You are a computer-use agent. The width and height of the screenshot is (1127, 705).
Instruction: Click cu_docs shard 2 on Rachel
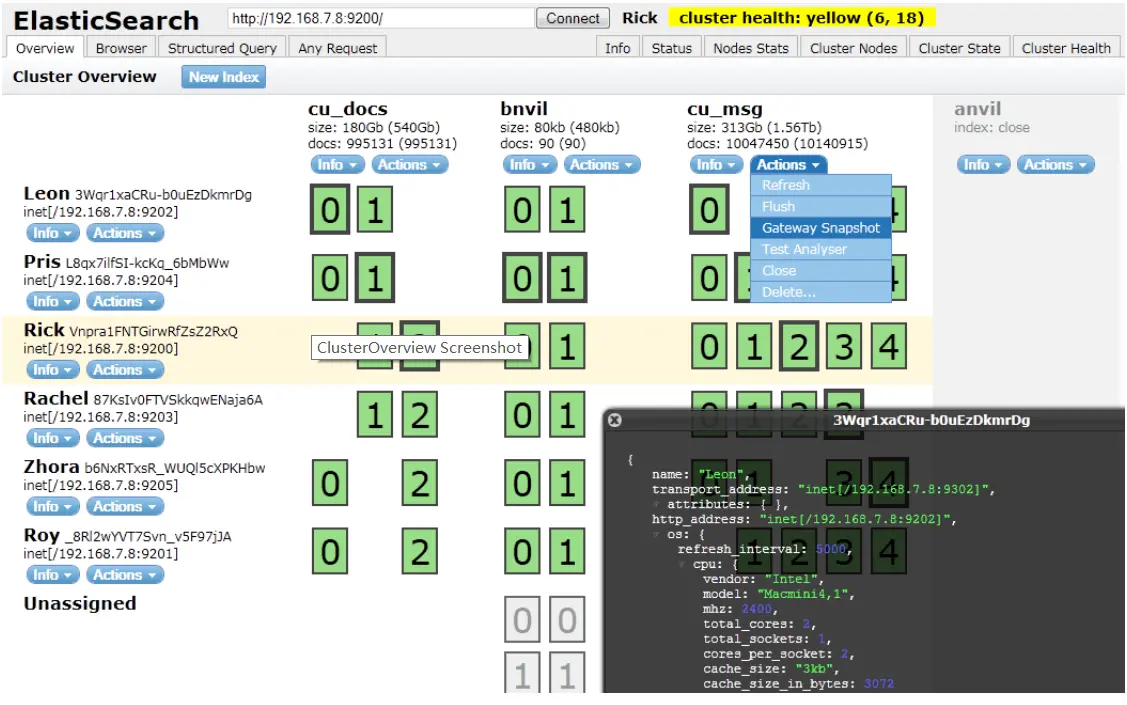pyautogui.click(x=420, y=415)
